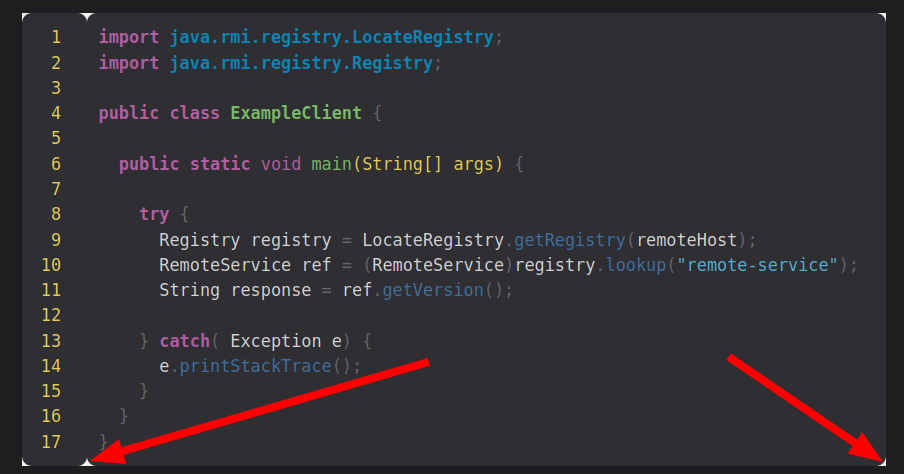
Task: Click the "response" variable name
Action: coord(271,290)
